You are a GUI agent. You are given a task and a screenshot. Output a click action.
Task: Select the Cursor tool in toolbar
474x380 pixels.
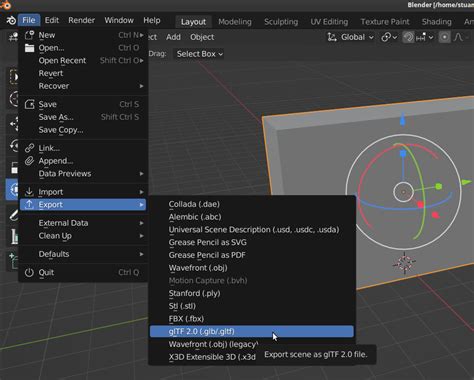13,99
